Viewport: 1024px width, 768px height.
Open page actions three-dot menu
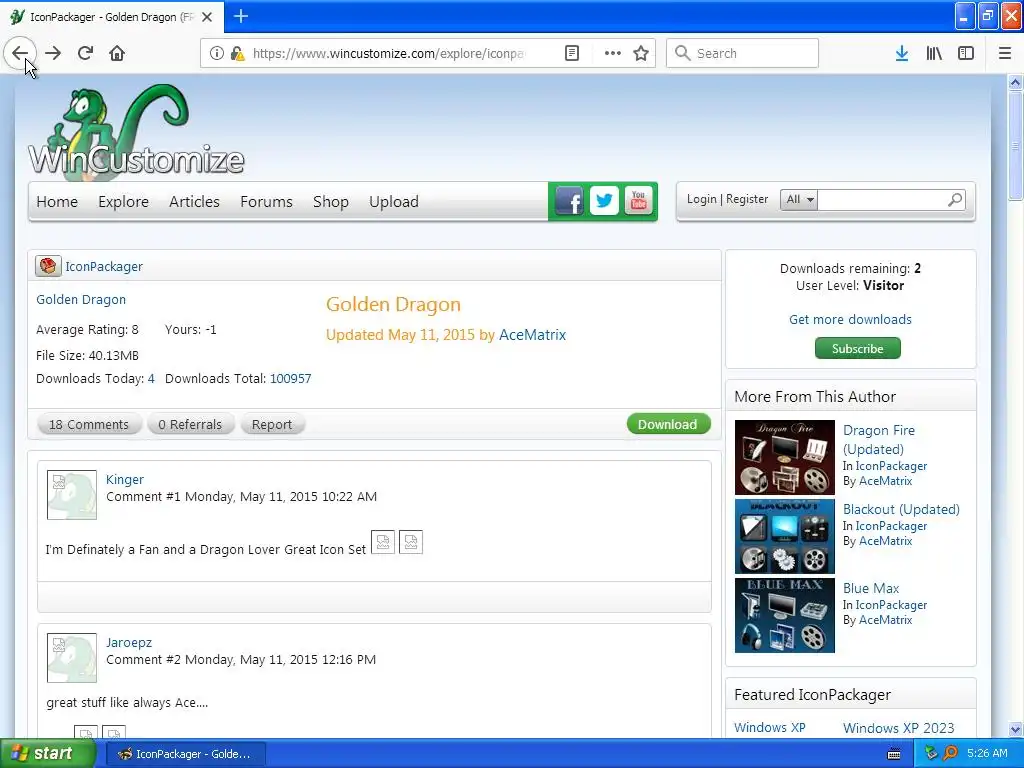pyautogui.click(x=613, y=53)
